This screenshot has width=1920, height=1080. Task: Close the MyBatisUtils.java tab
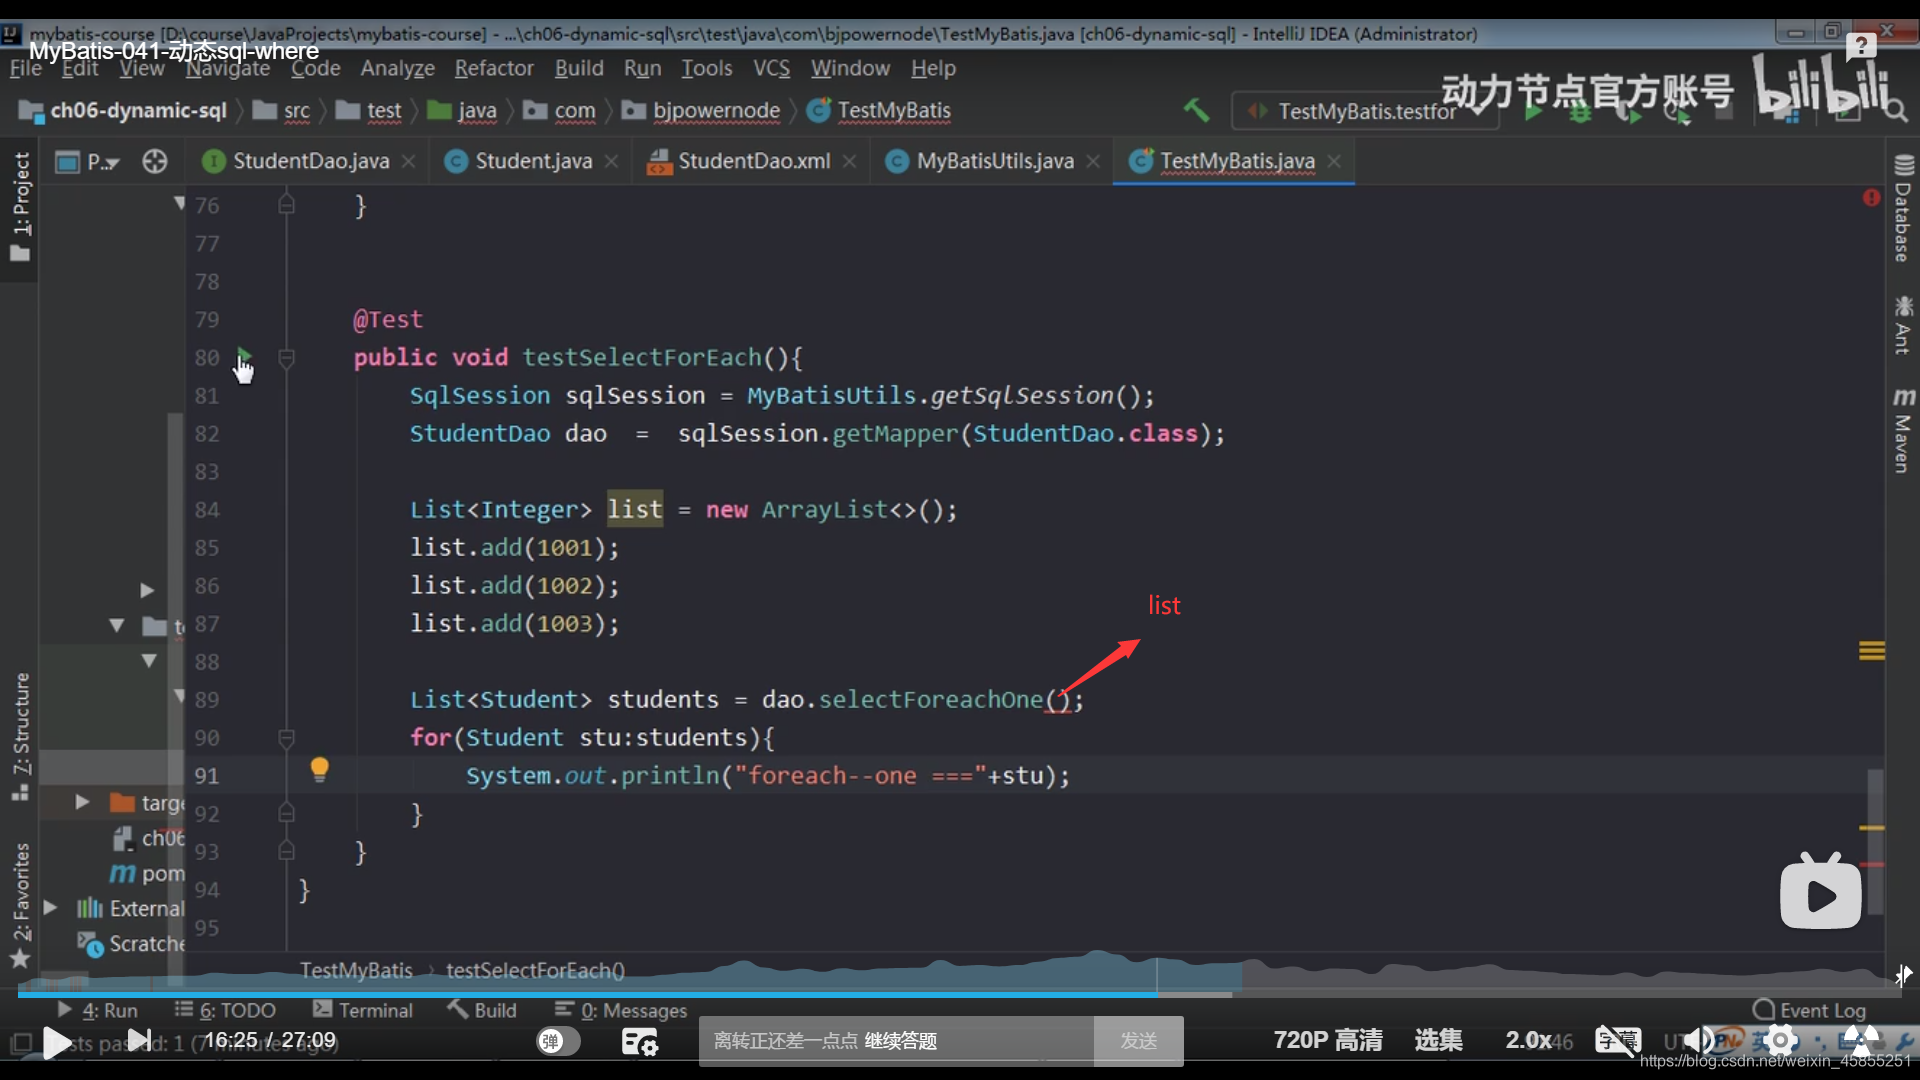1093,161
